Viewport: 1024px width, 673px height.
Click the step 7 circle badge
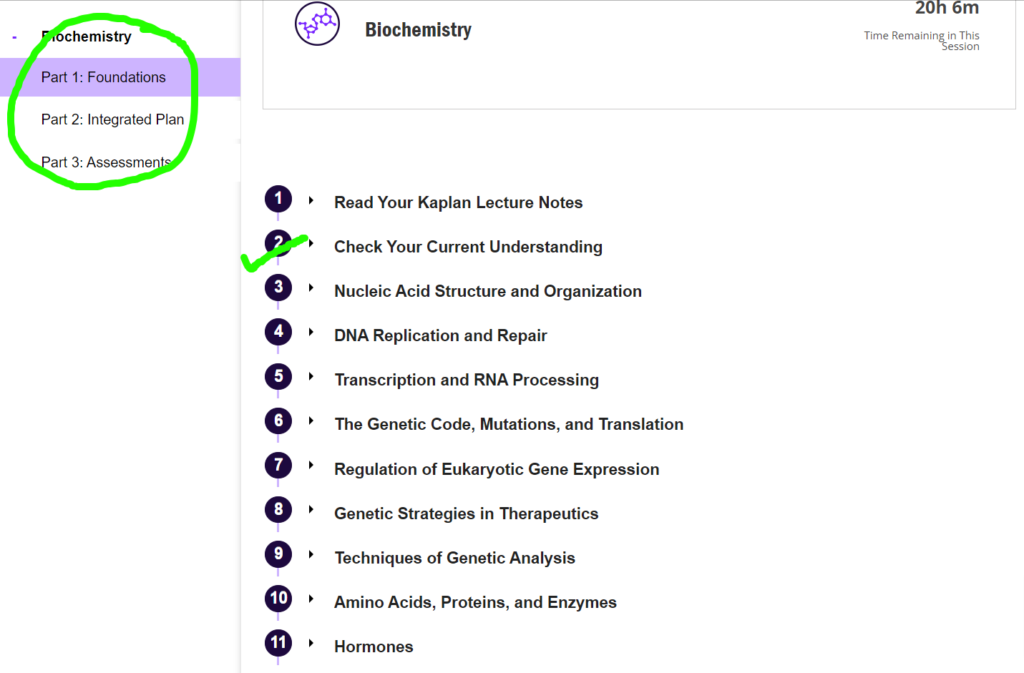click(278, 465)
